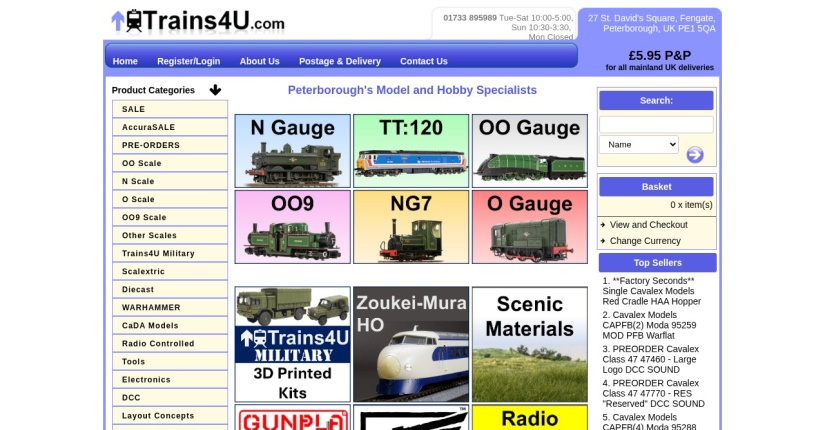Image resolution: width=825 pixels, height=430 pixels.
Task: Select Radio Controlled category
Action: (x=170, y=343)
